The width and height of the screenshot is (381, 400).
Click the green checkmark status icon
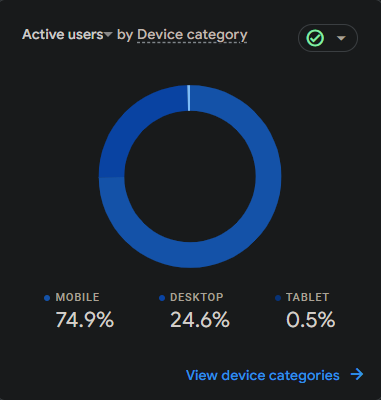(315, 38)
